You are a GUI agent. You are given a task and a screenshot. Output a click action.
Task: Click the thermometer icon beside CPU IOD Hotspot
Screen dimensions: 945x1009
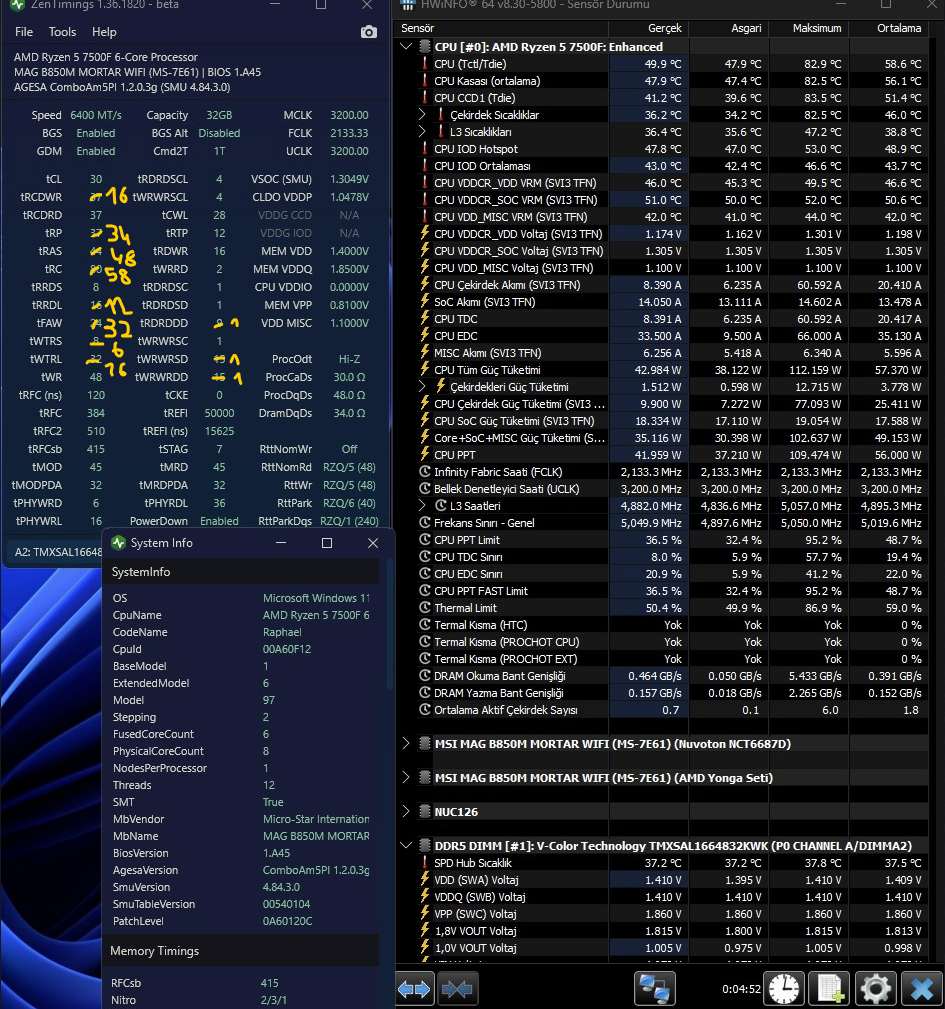425,149
